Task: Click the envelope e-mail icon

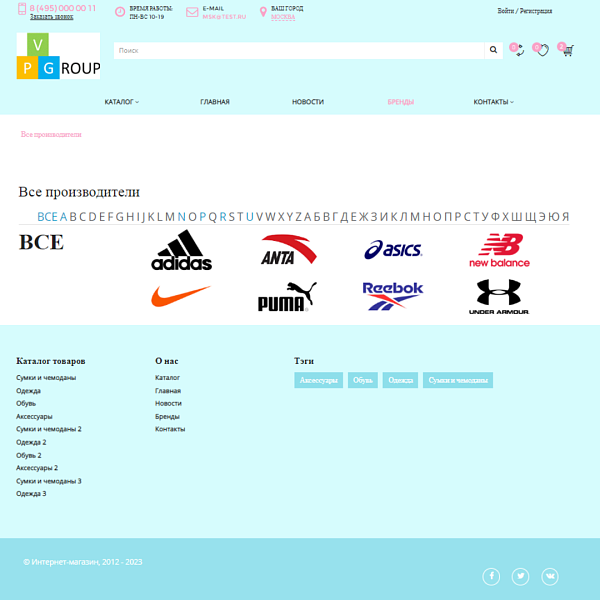Action: (x=192, y=12)
